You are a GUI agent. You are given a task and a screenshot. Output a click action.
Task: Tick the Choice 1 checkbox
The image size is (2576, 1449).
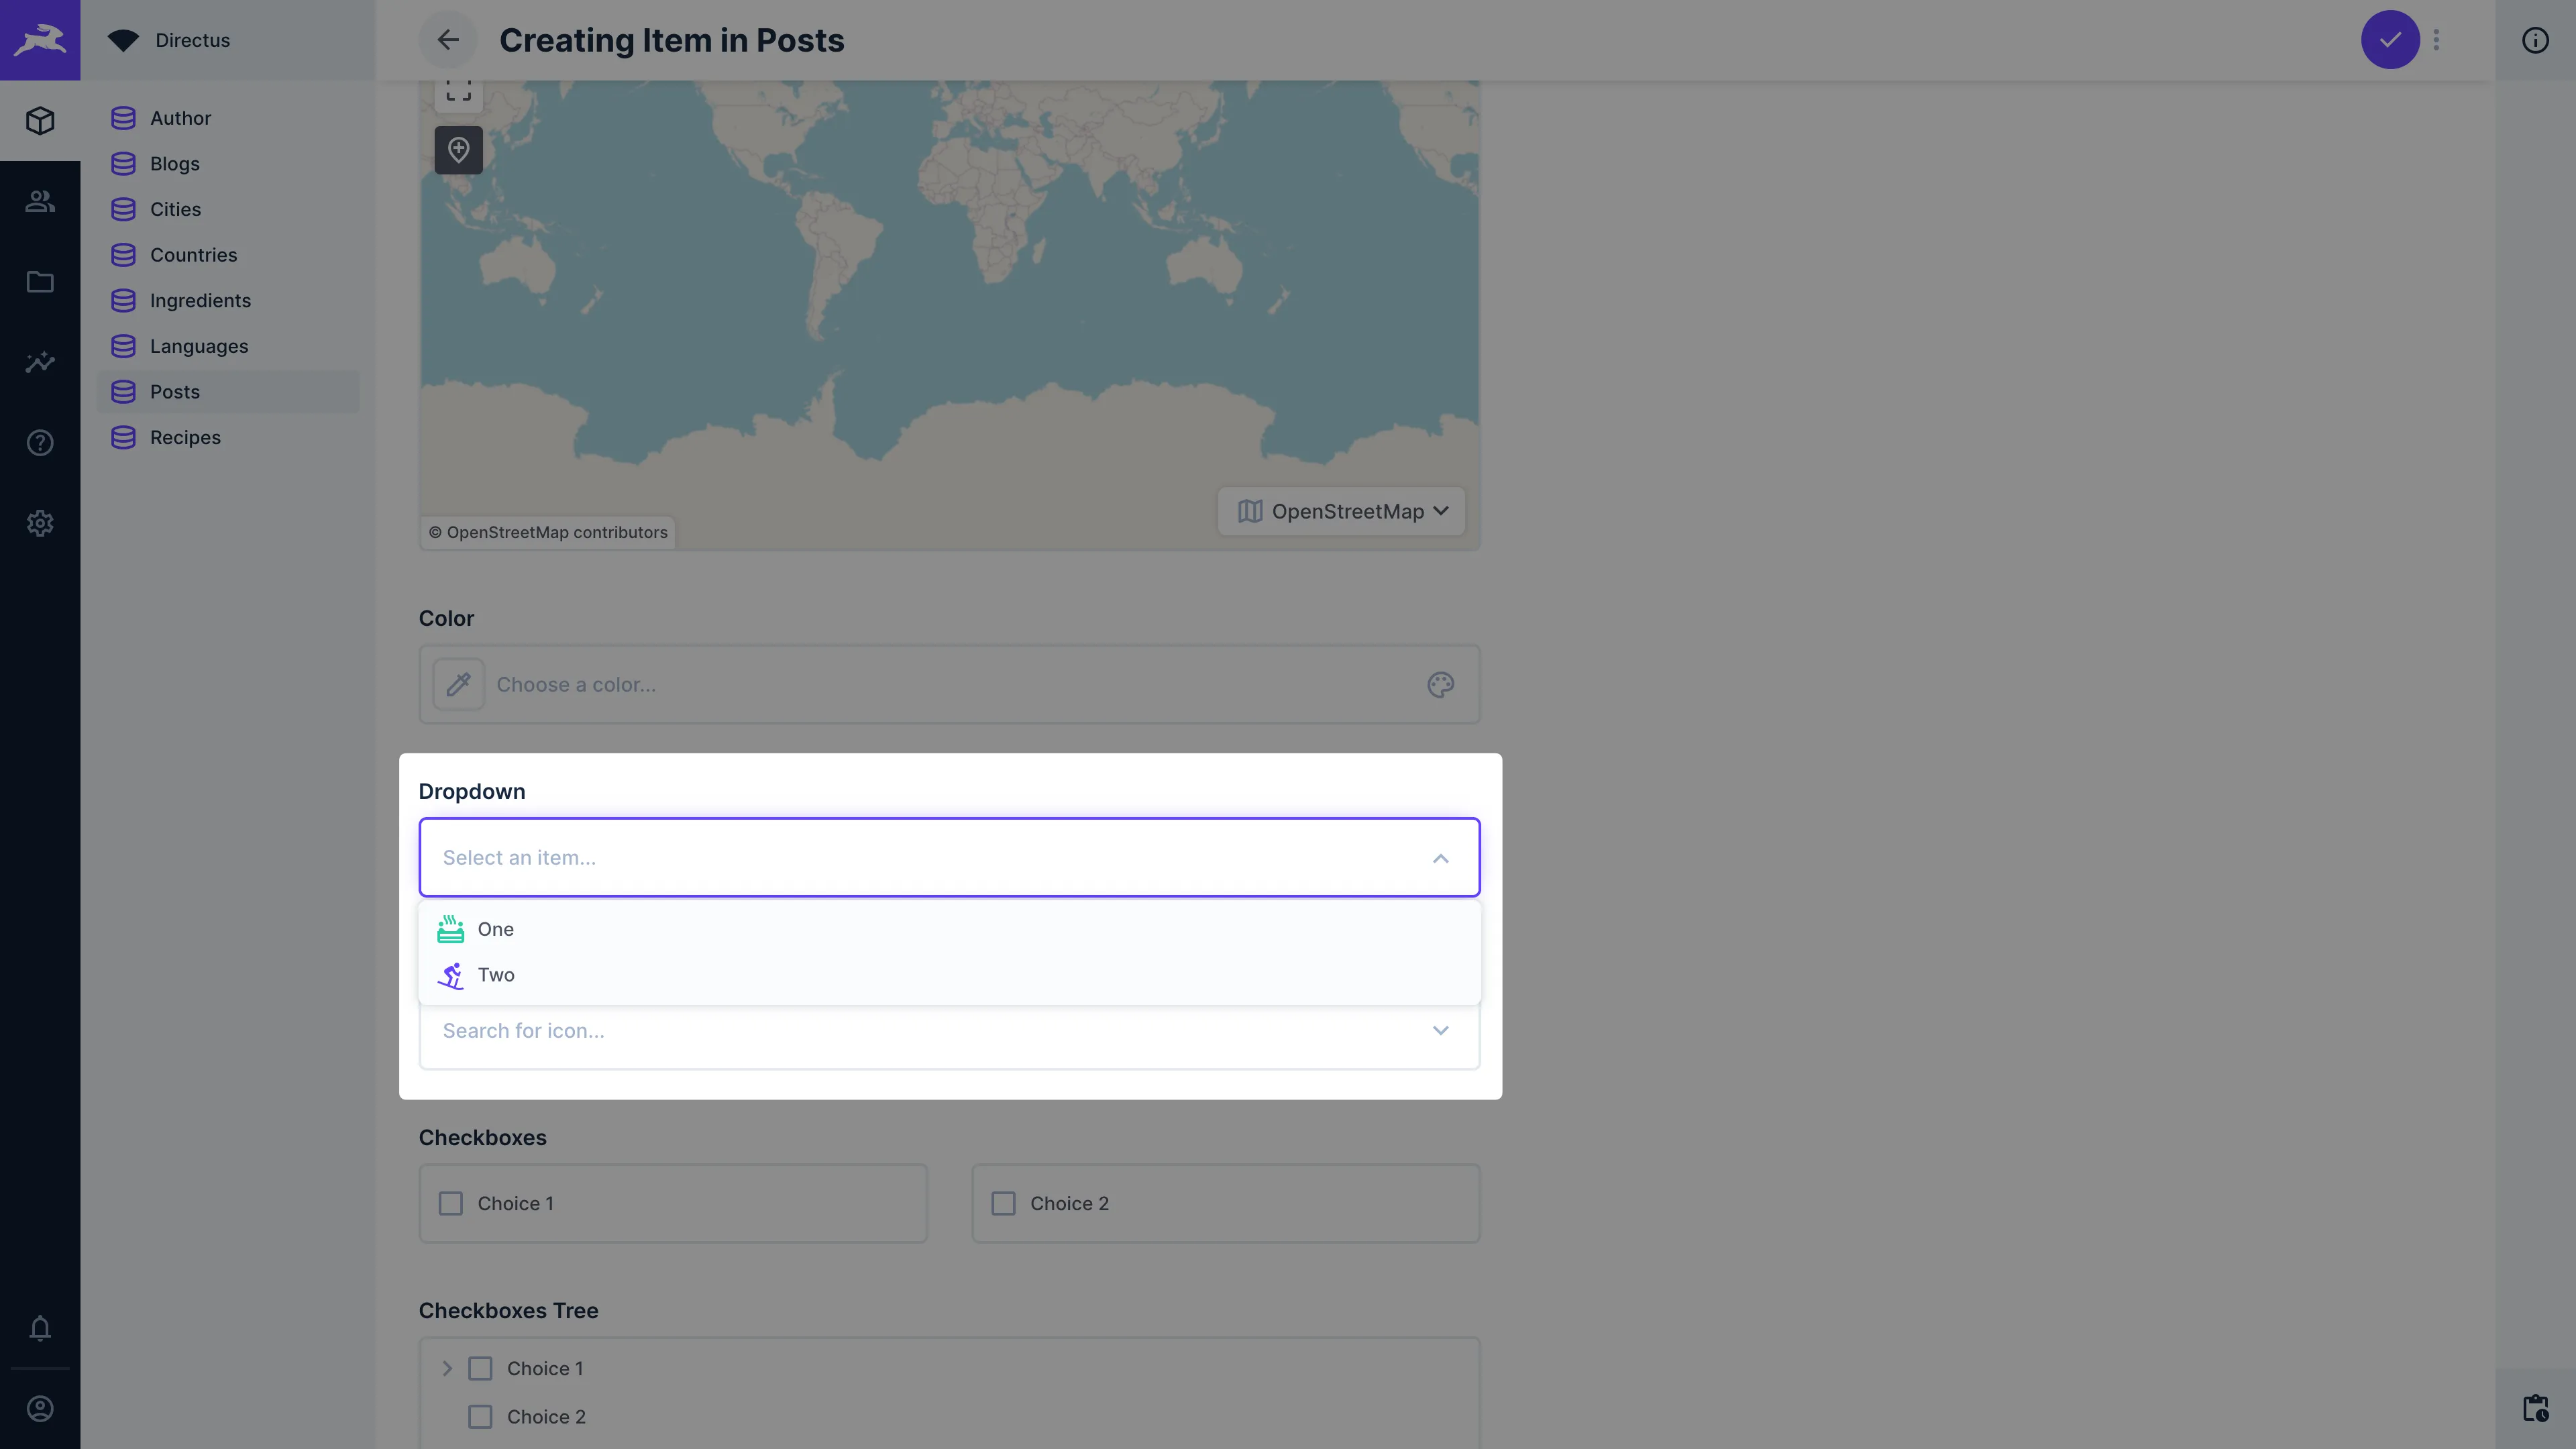450,1203
